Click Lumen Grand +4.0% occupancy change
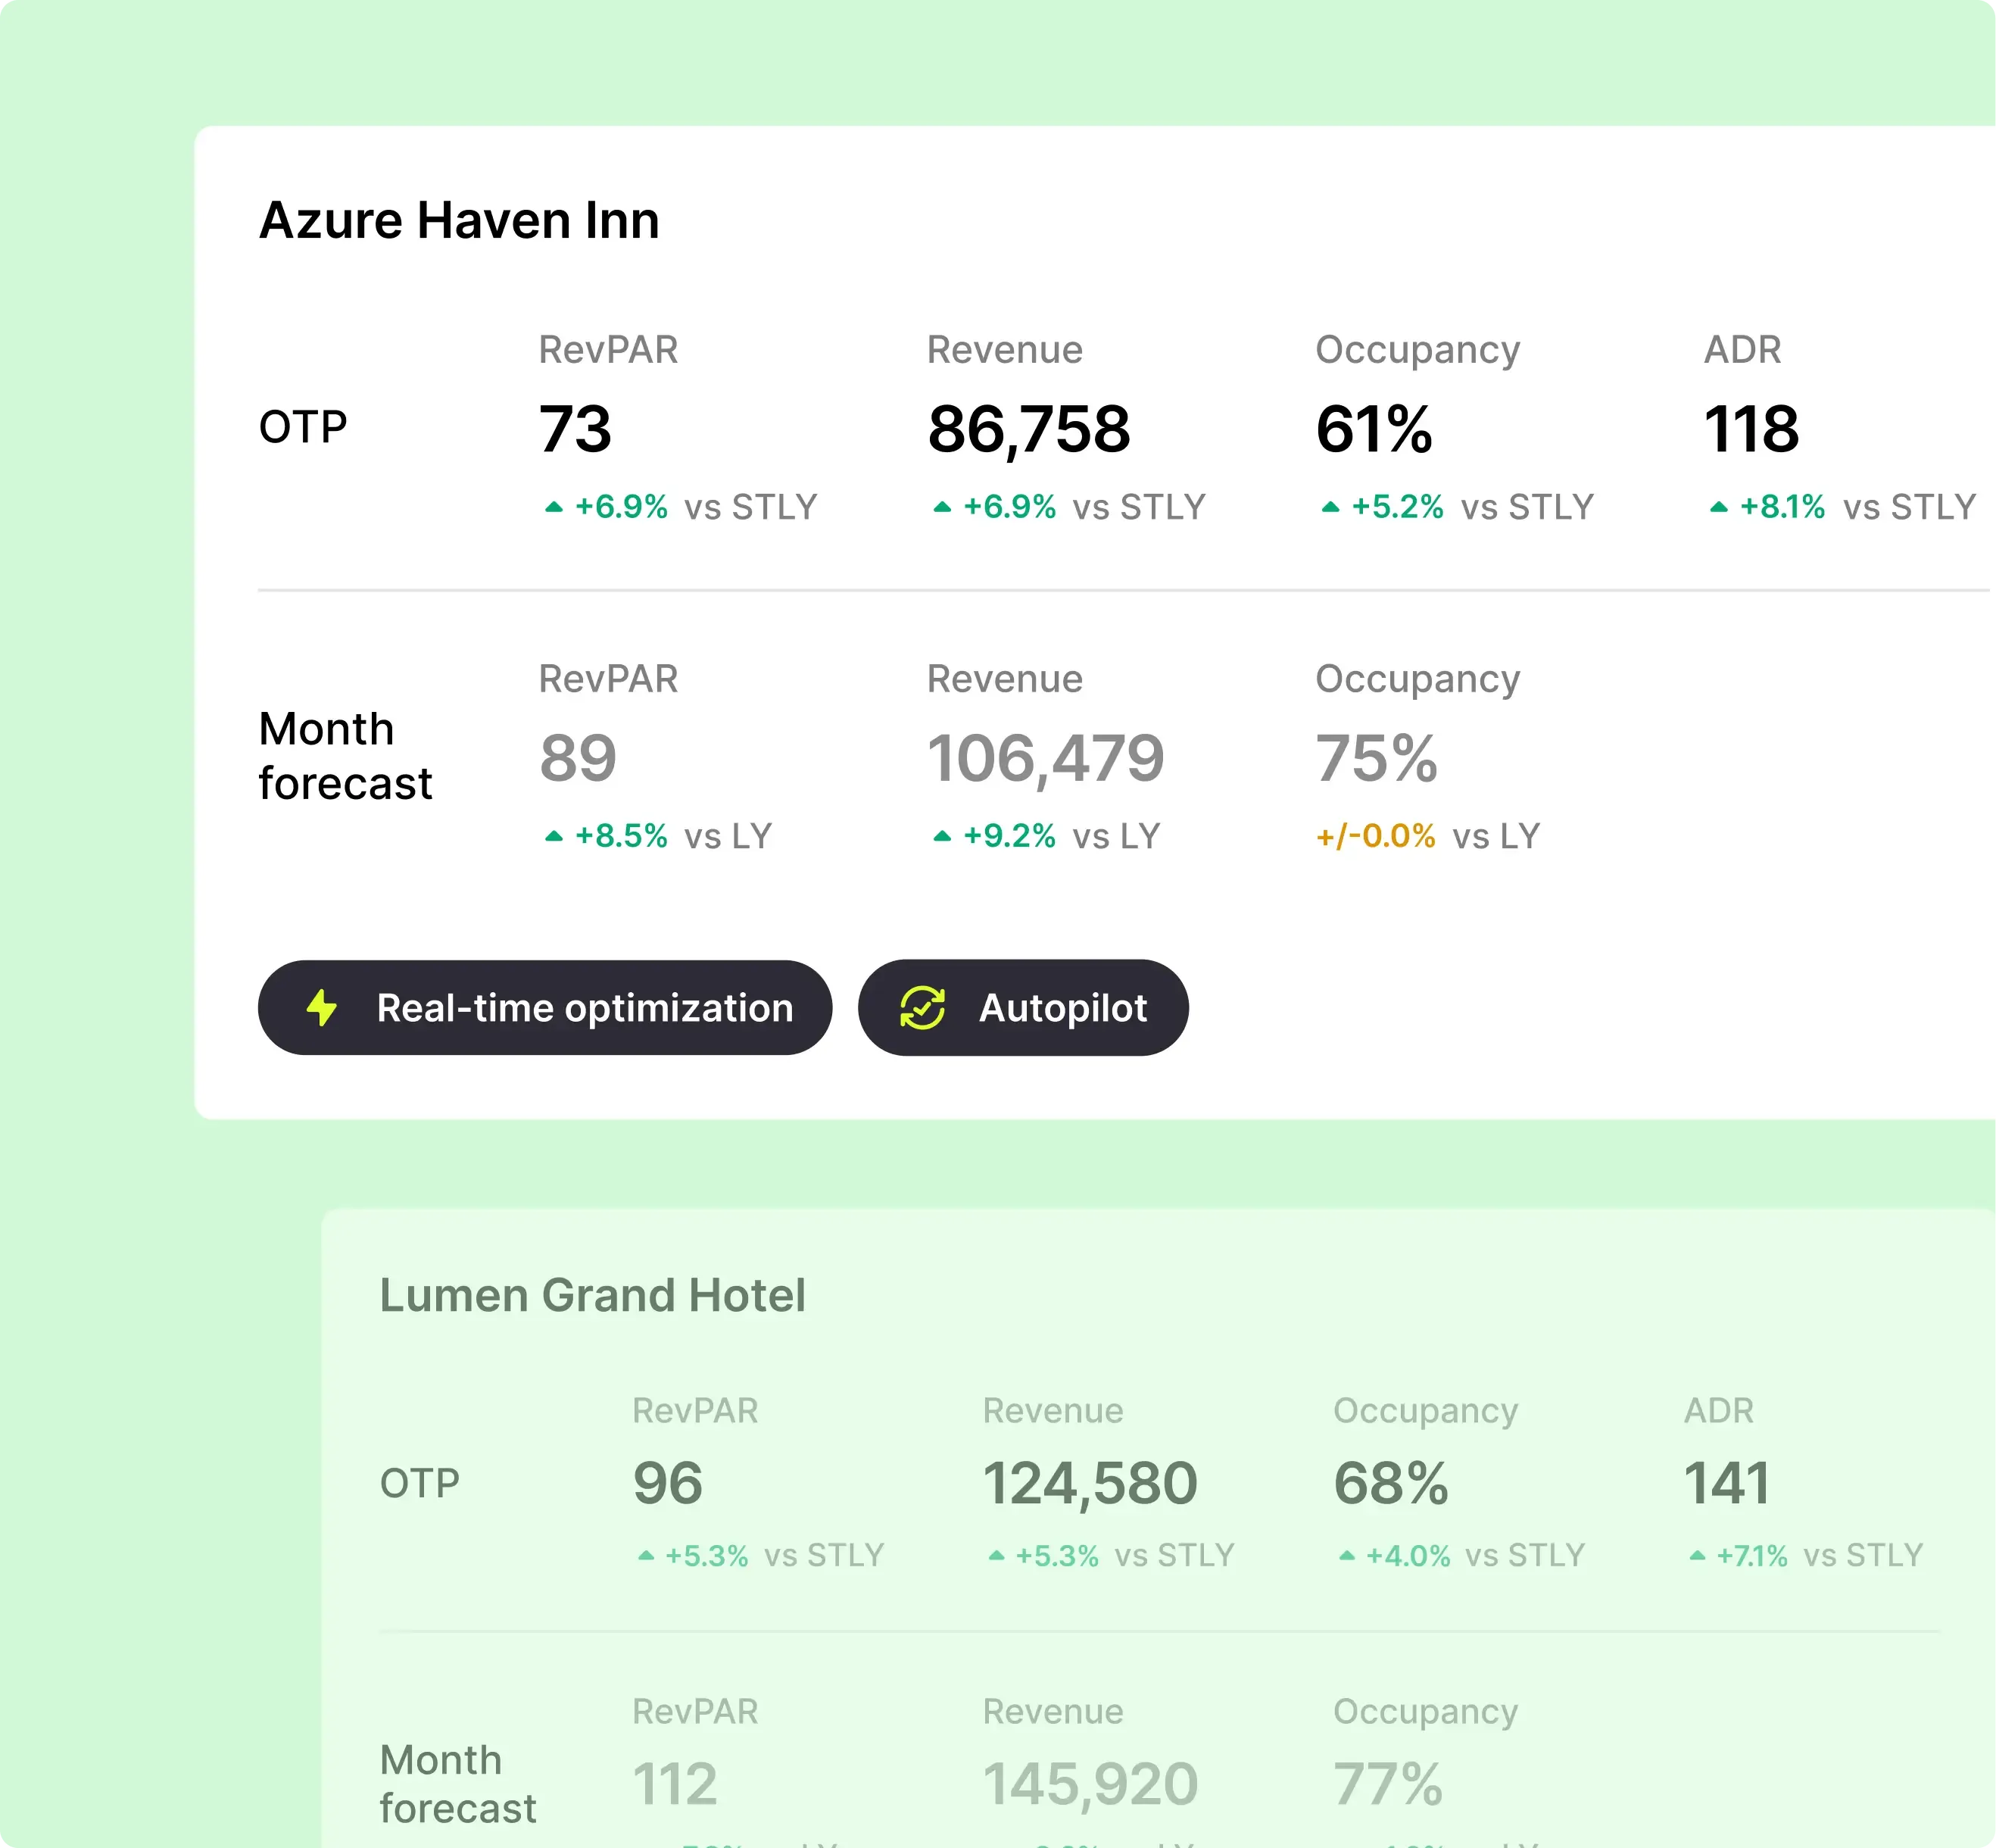The image size is (1996, 1848). (x=1408, y=1556)
